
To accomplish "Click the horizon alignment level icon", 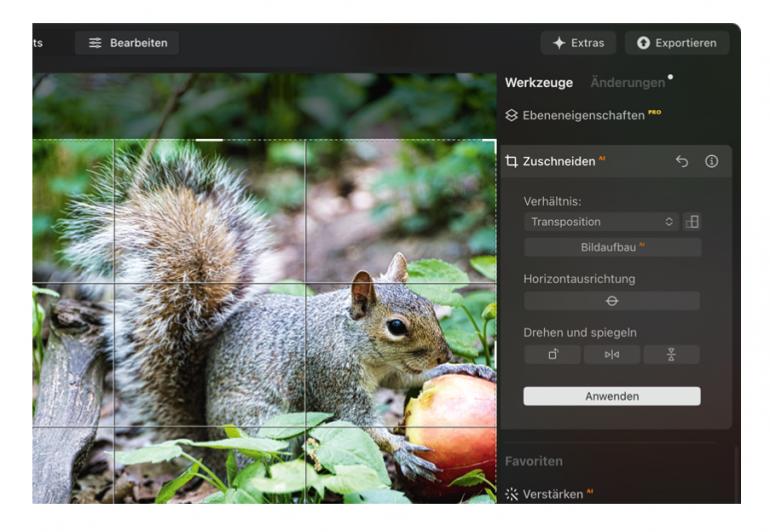I will tap(612, 301).
